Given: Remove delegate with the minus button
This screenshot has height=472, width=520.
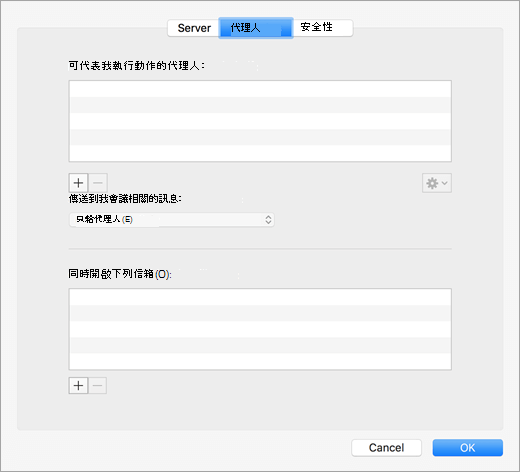Looking at the screenshot, I should tap(98, 183).
